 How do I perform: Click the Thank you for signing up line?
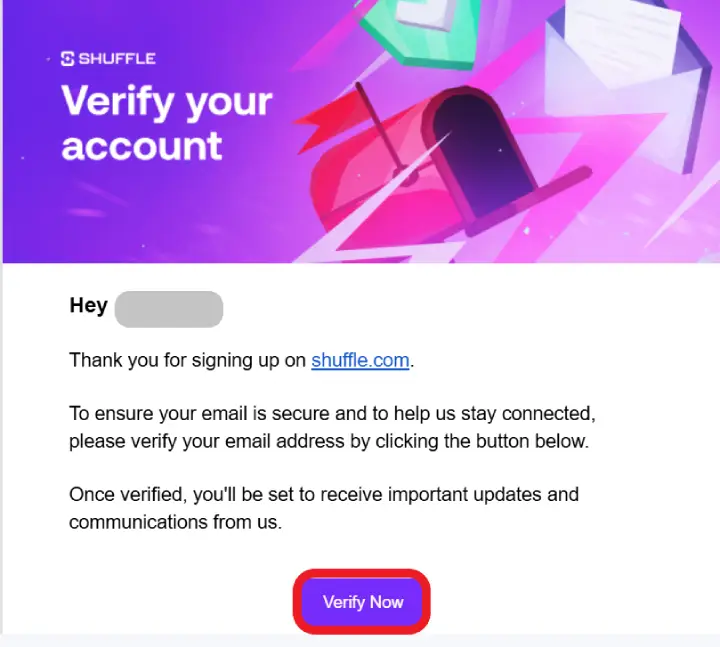(x=242, y=360)
